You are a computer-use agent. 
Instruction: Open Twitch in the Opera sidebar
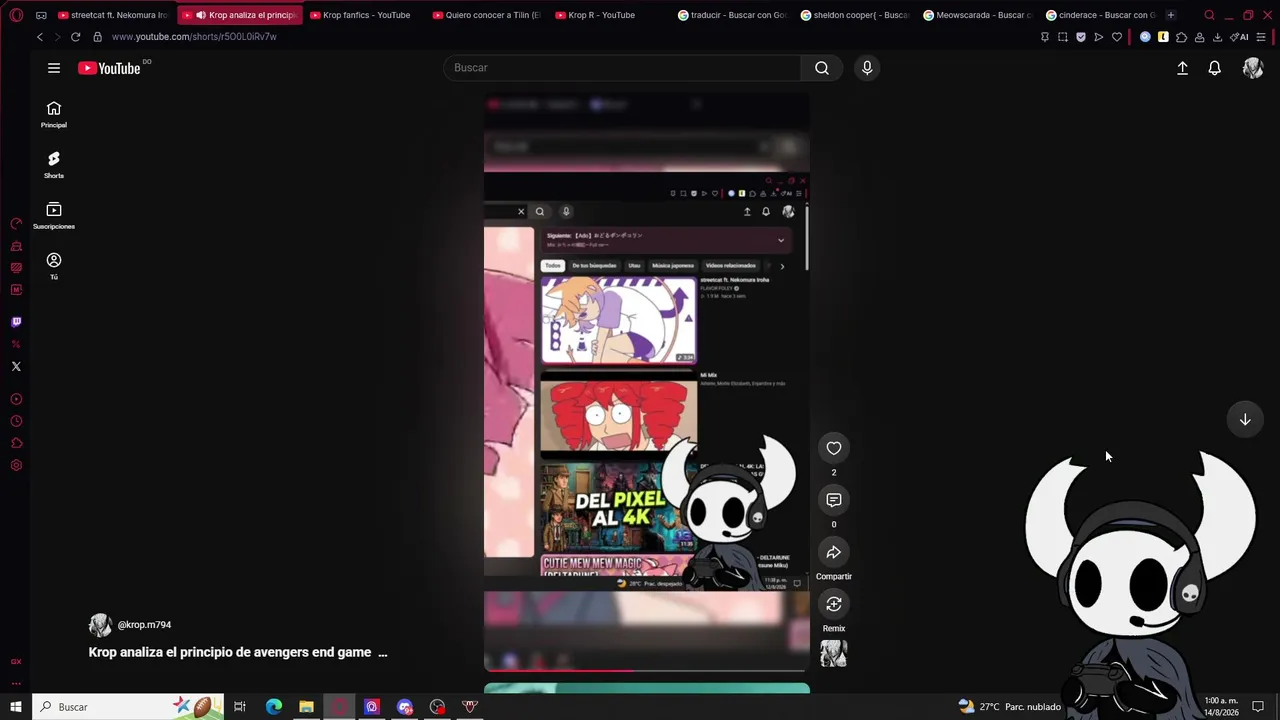point(16,322)
